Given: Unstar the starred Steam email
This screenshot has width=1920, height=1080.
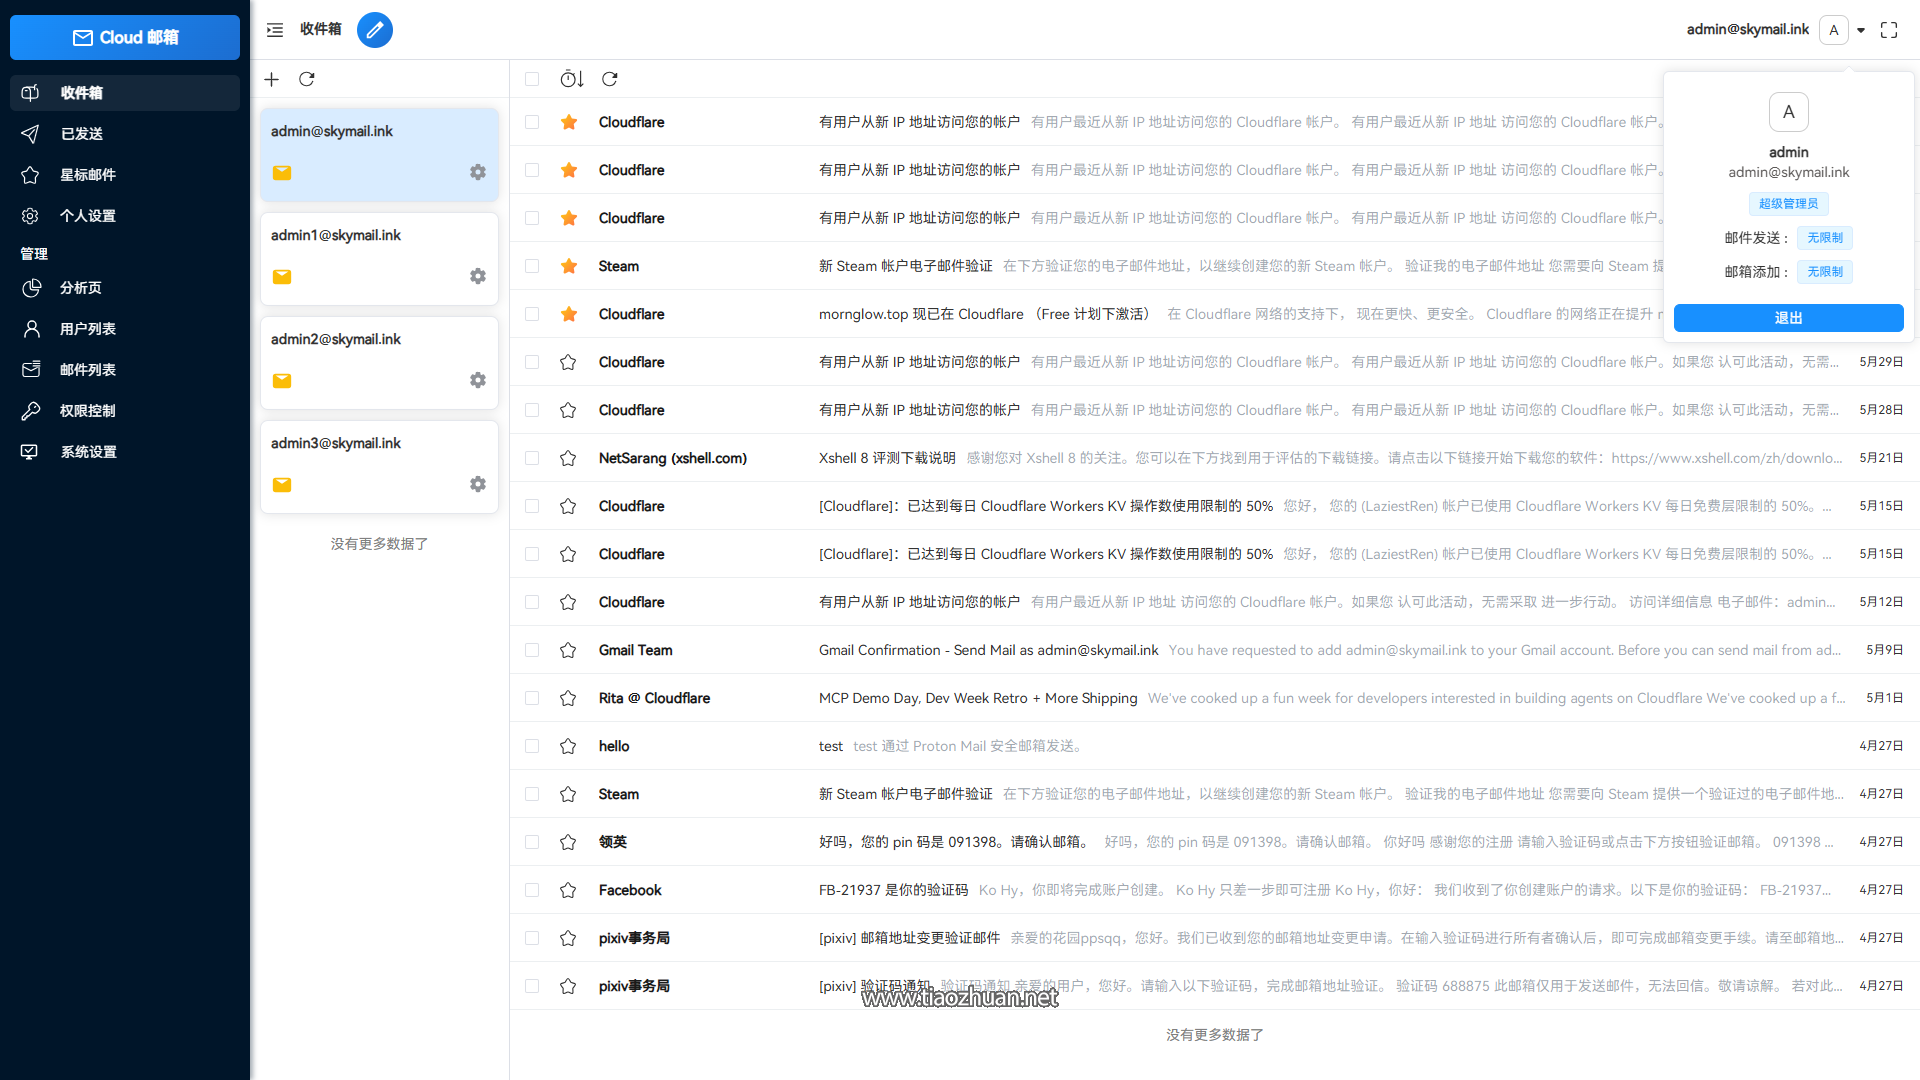Looking at the screenshot, I should pos(568,266).
